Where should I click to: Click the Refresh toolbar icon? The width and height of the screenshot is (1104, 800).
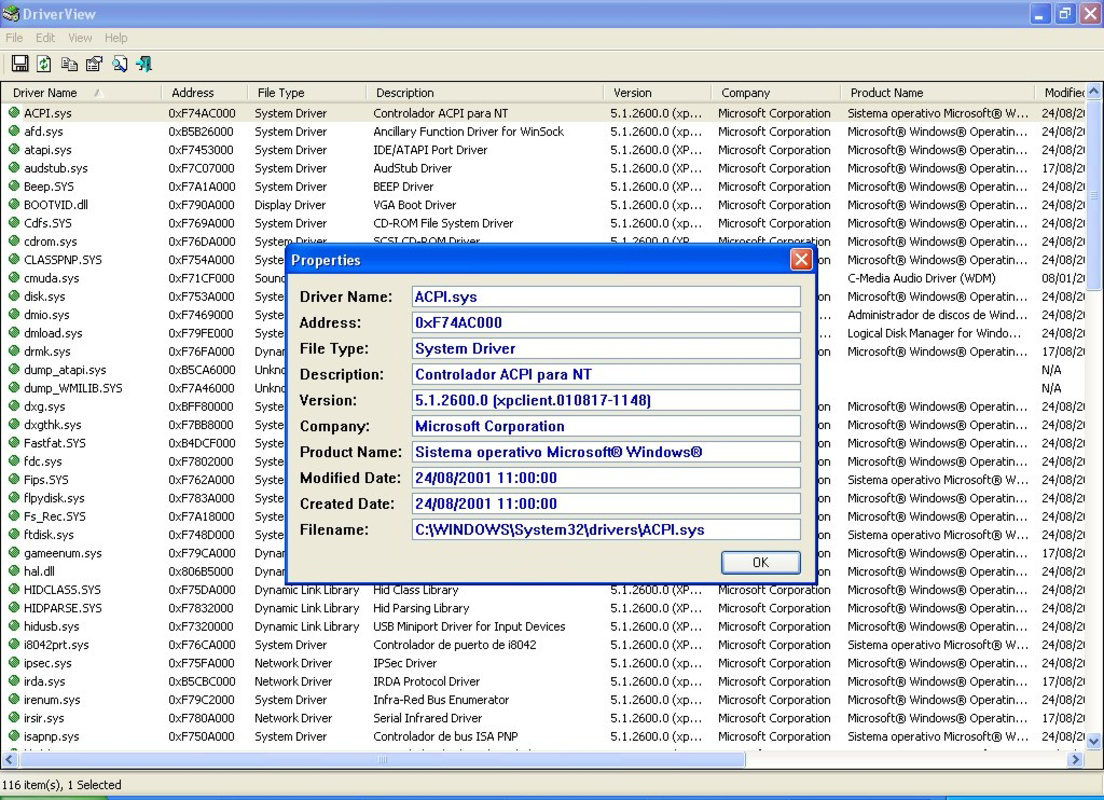tap(44, 64)
